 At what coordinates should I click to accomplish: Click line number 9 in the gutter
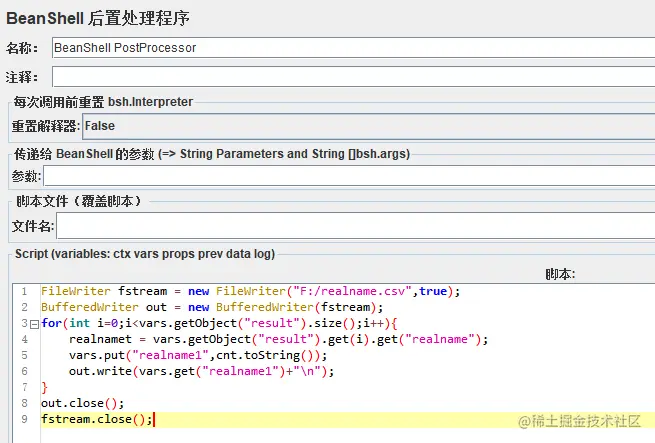pos(24,419)
